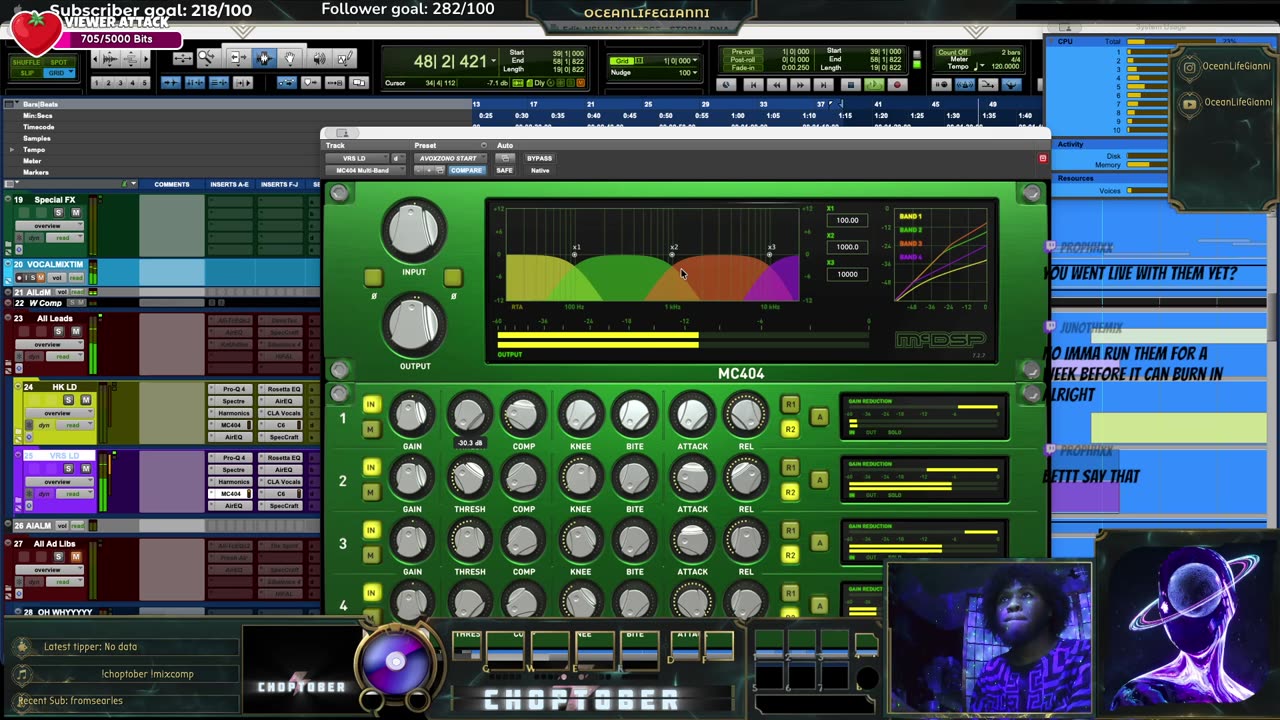Mute the HK LD track
This screenshot has width=1280, height=720.
[86, 400]
